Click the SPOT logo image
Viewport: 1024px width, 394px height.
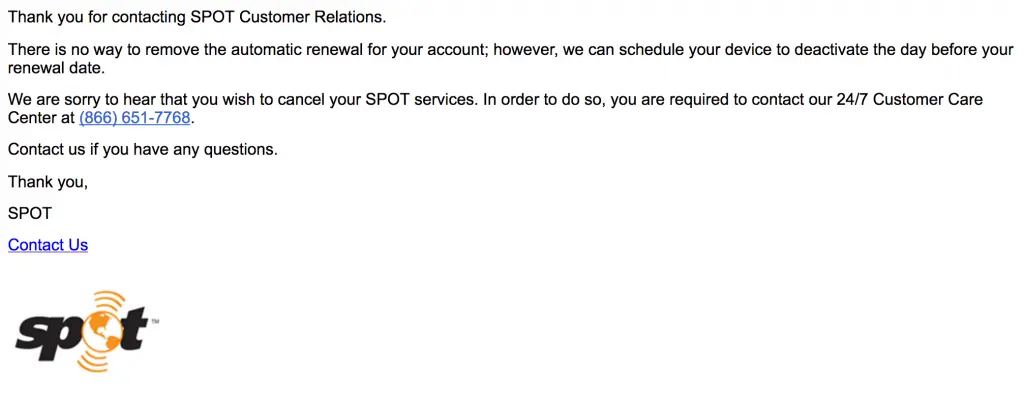87,332
